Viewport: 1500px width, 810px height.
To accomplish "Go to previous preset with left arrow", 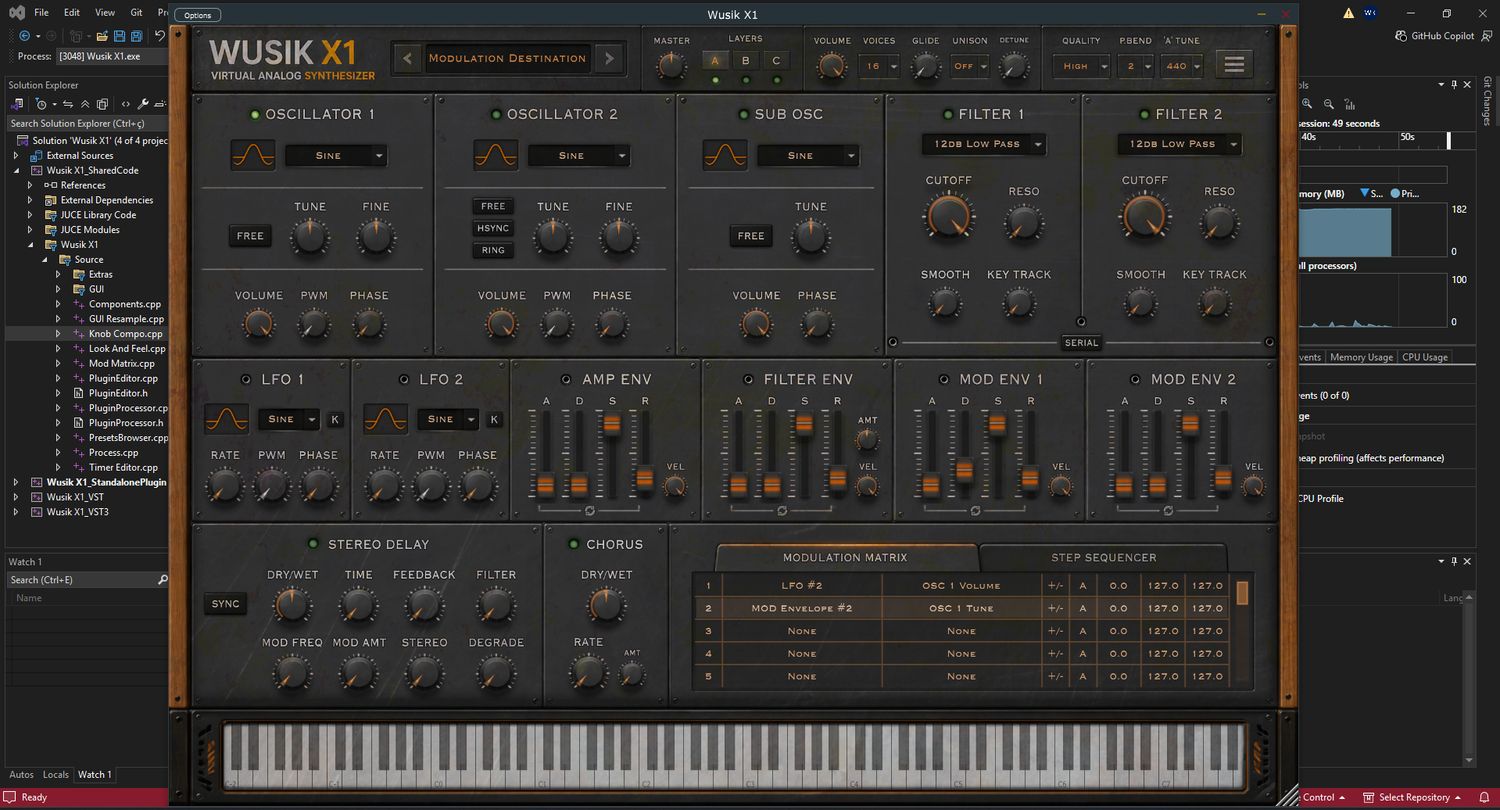I will tap(406, 58).
